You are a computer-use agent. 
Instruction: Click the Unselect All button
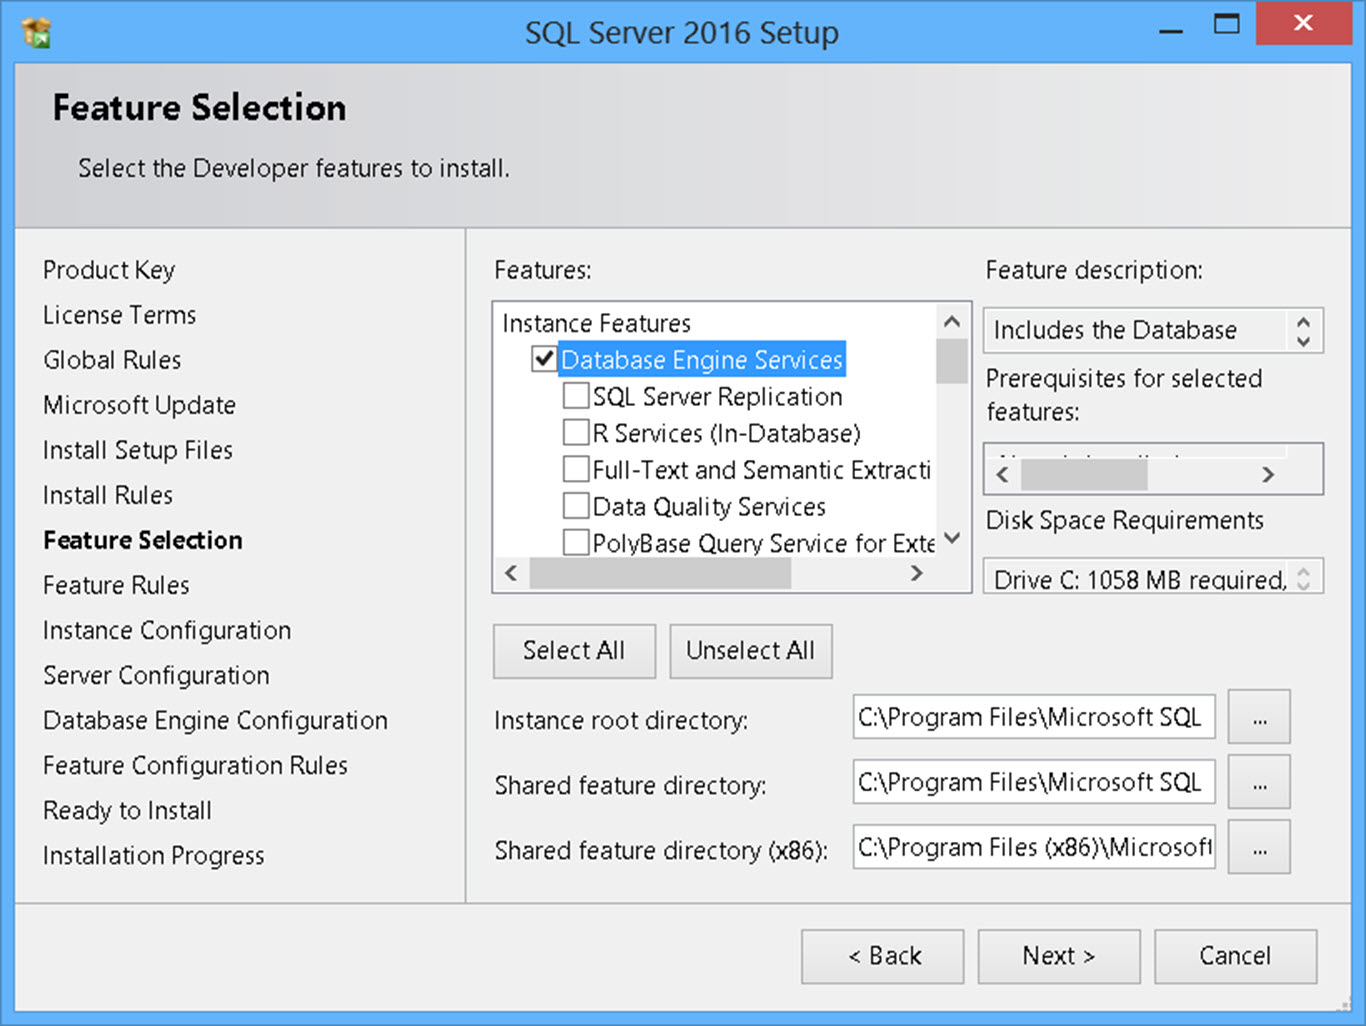click(x=750, y=651)
